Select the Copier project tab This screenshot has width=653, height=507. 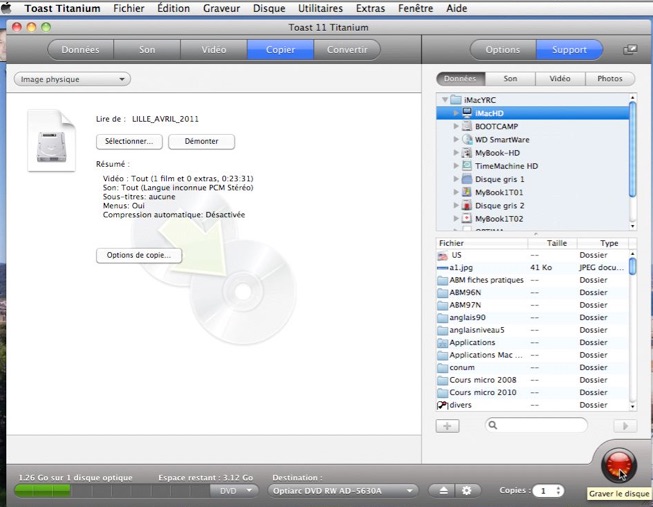tap(281, 50)
